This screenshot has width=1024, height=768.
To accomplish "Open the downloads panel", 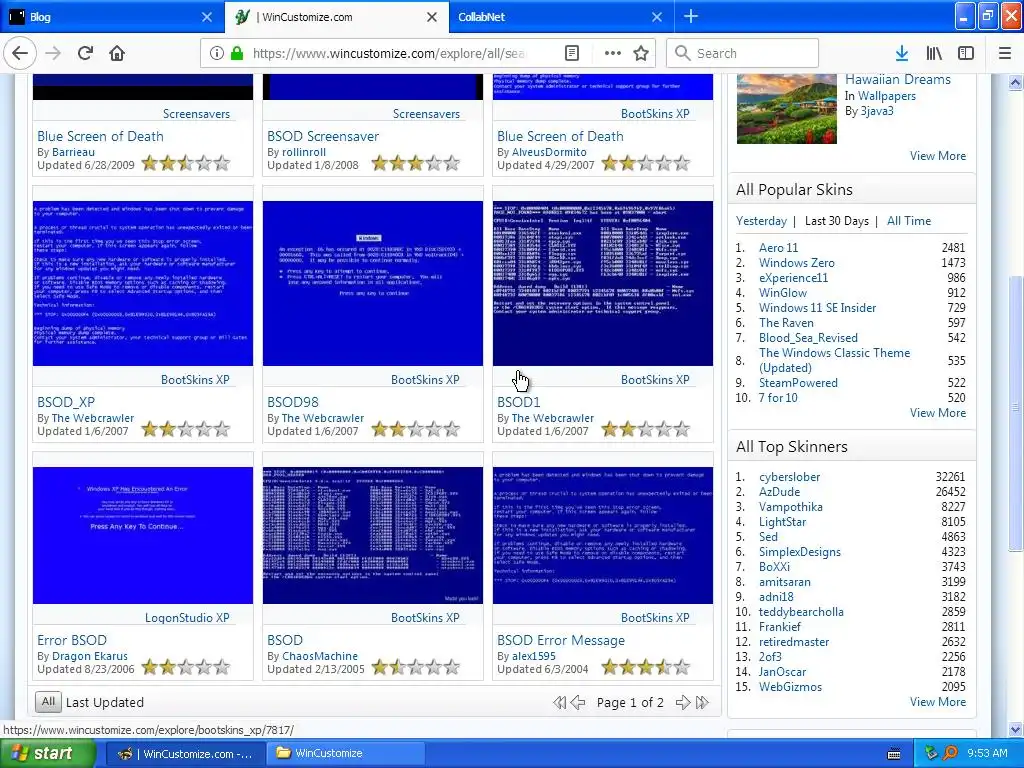I will [902, 54].
